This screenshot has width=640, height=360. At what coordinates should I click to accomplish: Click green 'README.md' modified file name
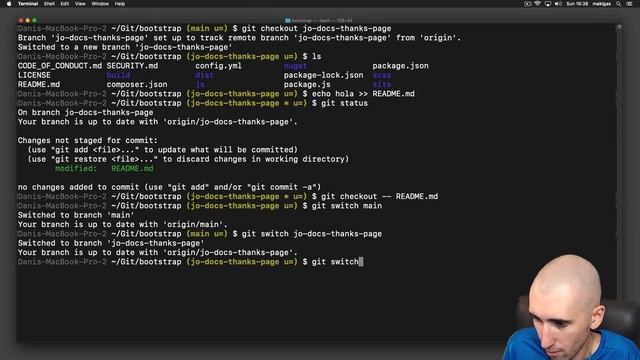pos(132,168)
